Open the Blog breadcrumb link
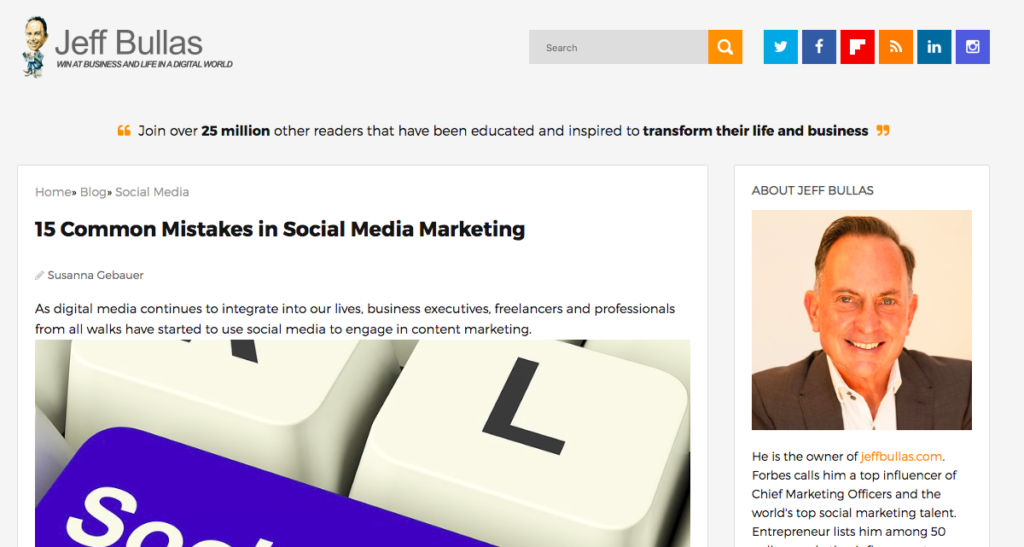The height and width of the screenshot is (547, 1024). click(x=93, y=192)
